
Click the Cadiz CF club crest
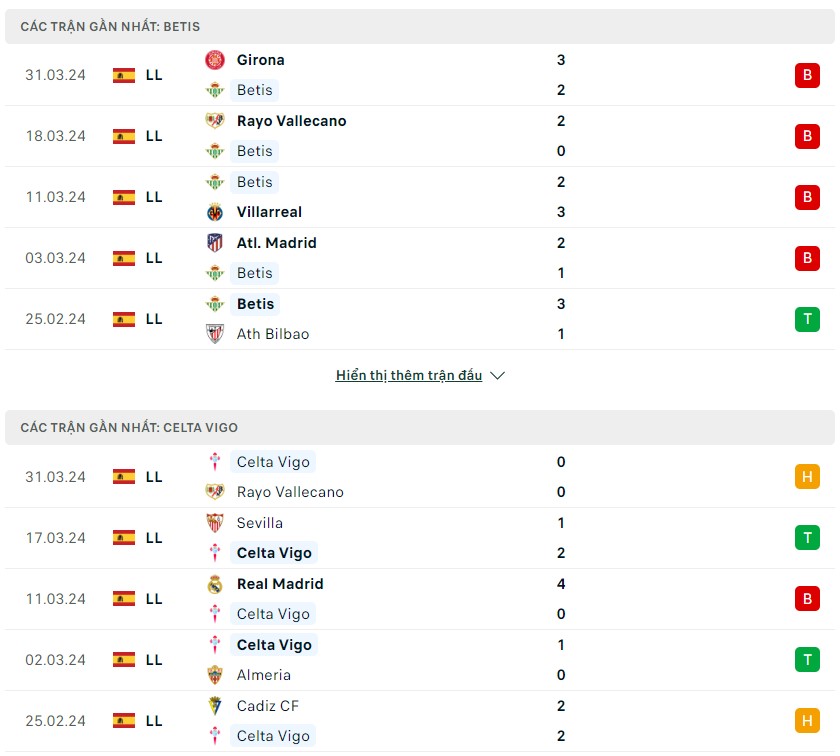(215, 706)
